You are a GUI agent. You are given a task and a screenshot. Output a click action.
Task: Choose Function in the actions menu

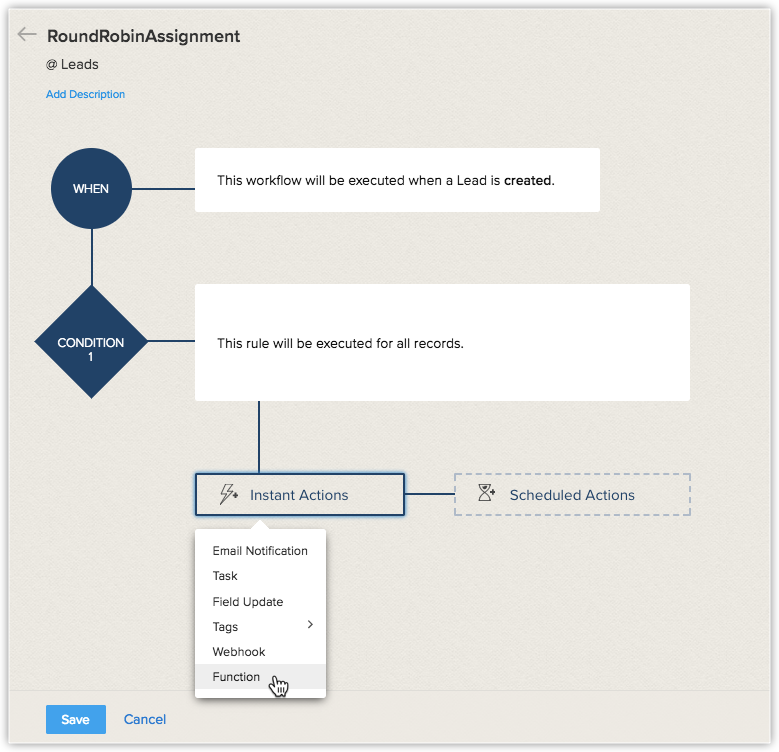pos(260,677)
